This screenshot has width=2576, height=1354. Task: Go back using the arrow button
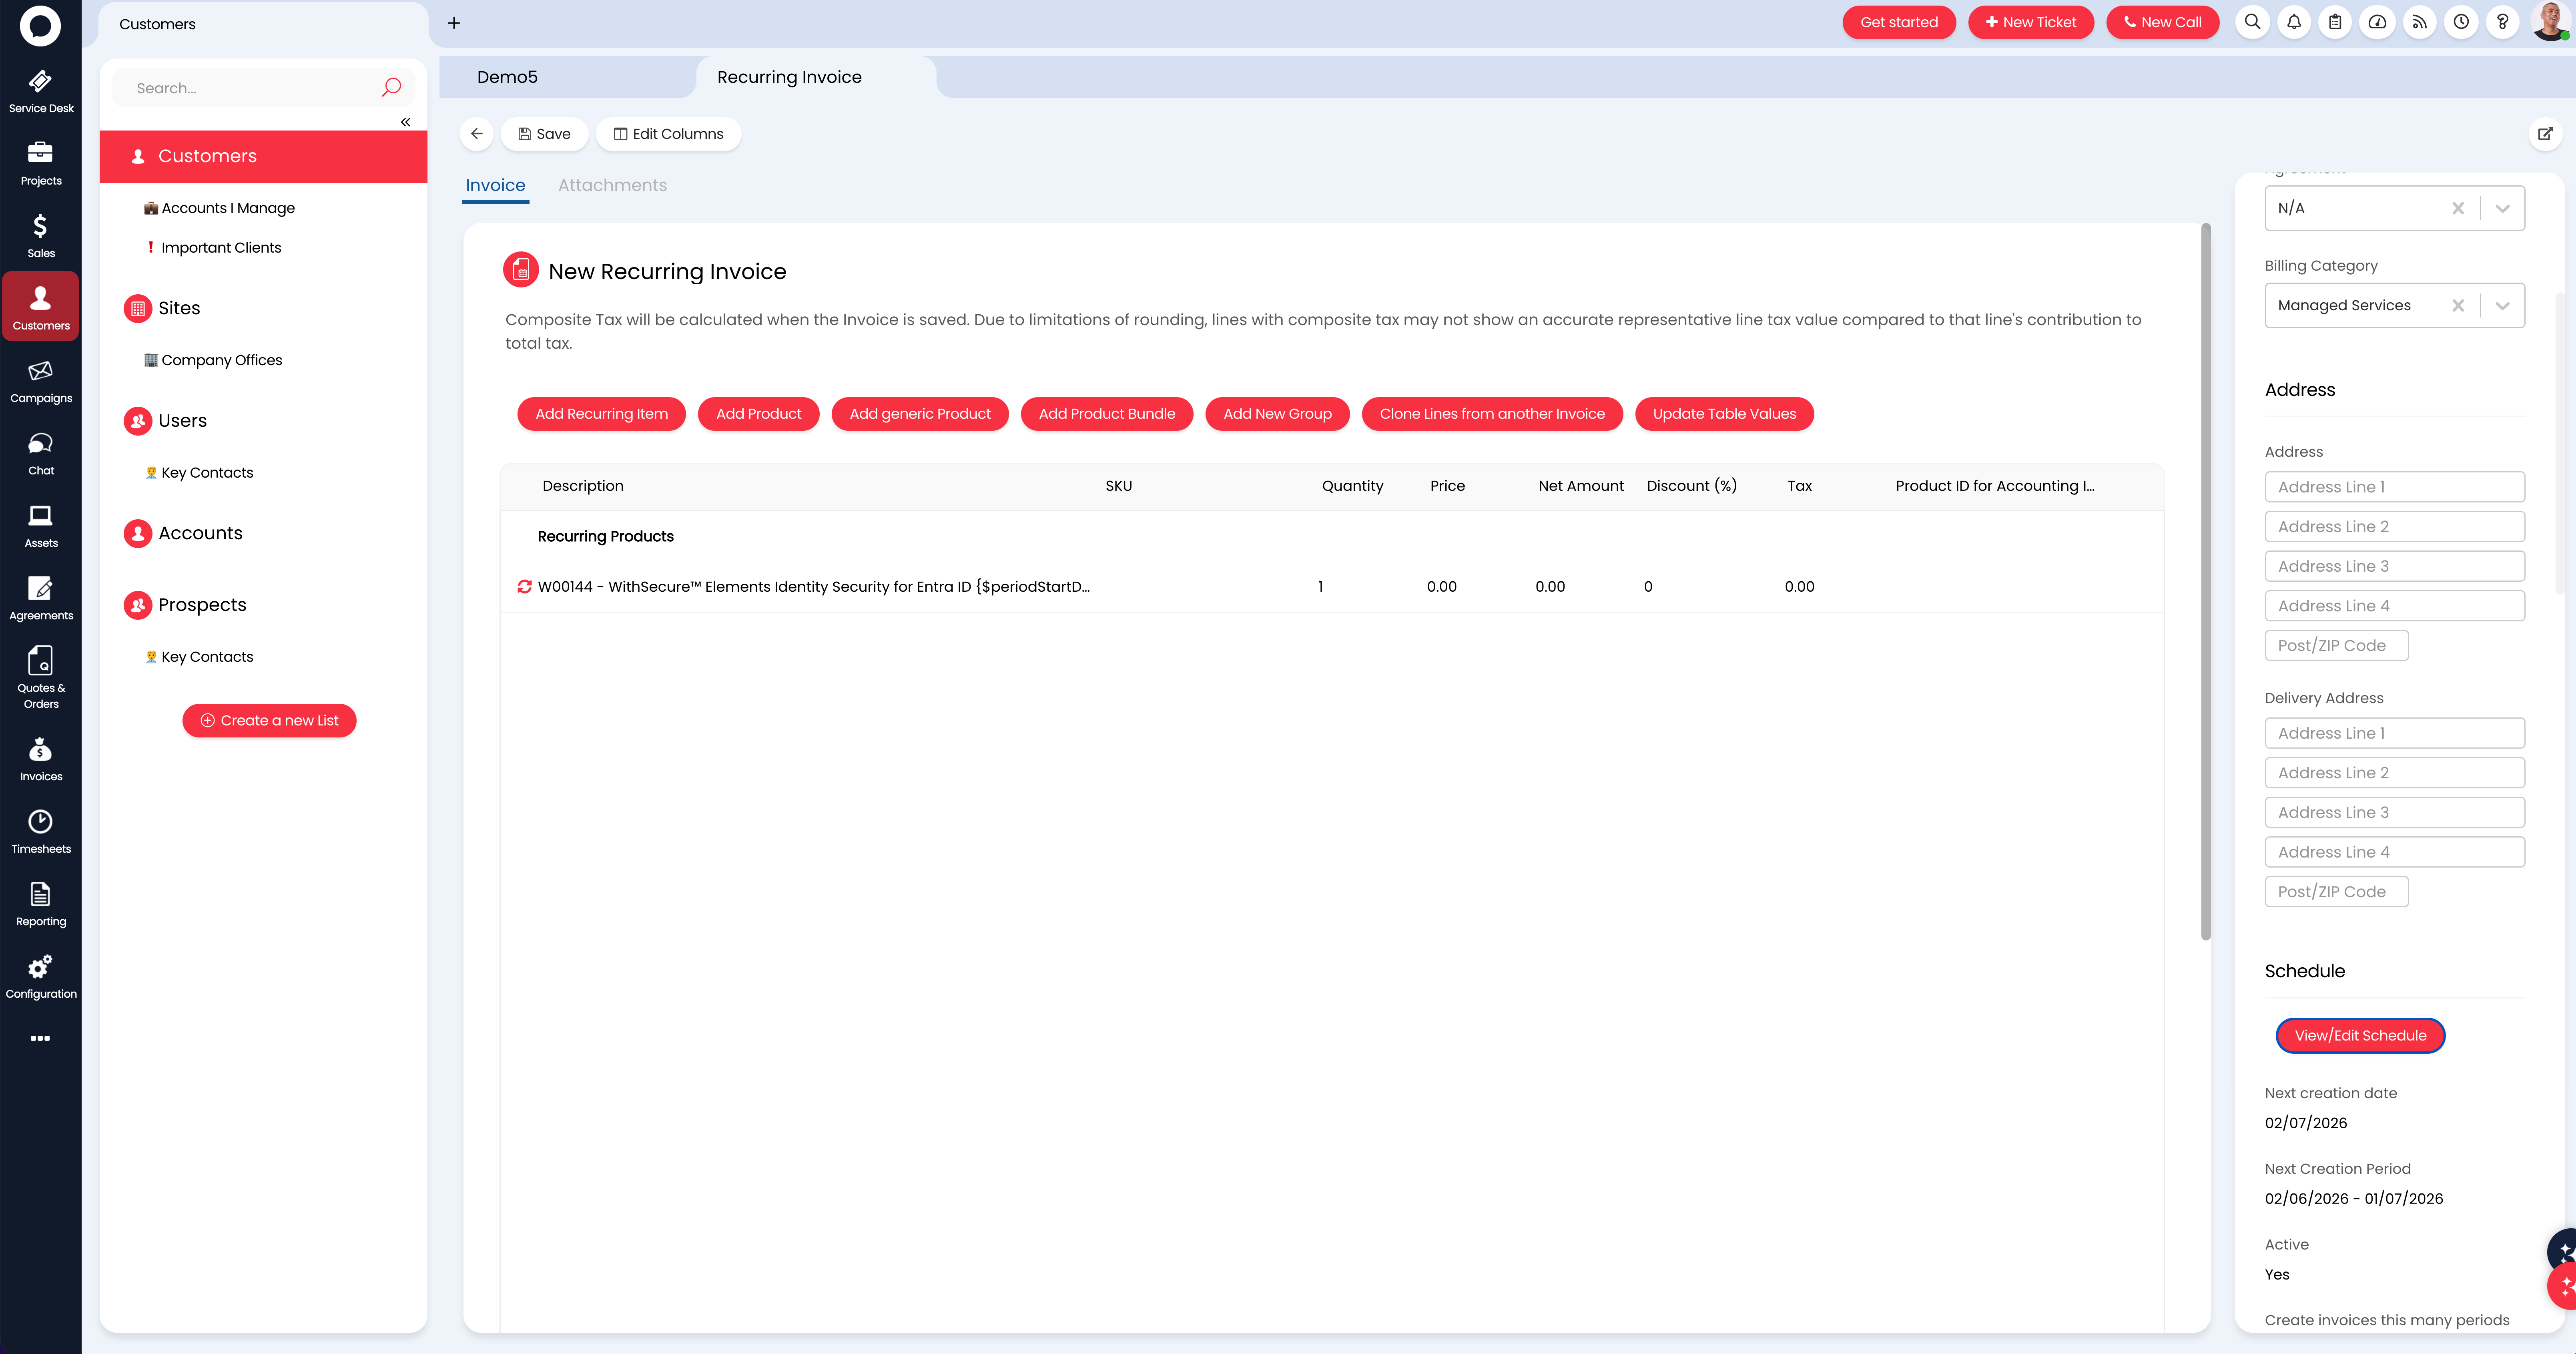[x=477, y=134]
